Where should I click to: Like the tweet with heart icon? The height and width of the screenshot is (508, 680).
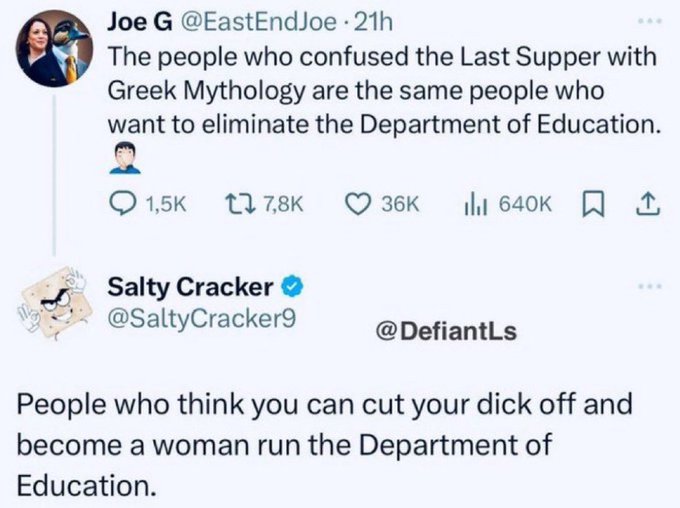pos(358,204)
